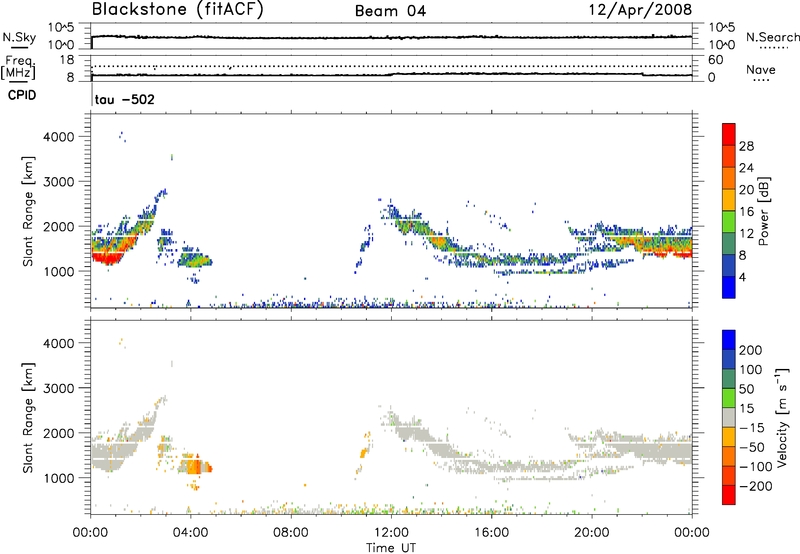Click the dotted N.Search legend line sample
Image resolution: width=800 pixels, height=554 pixels.
pos(773,48)
